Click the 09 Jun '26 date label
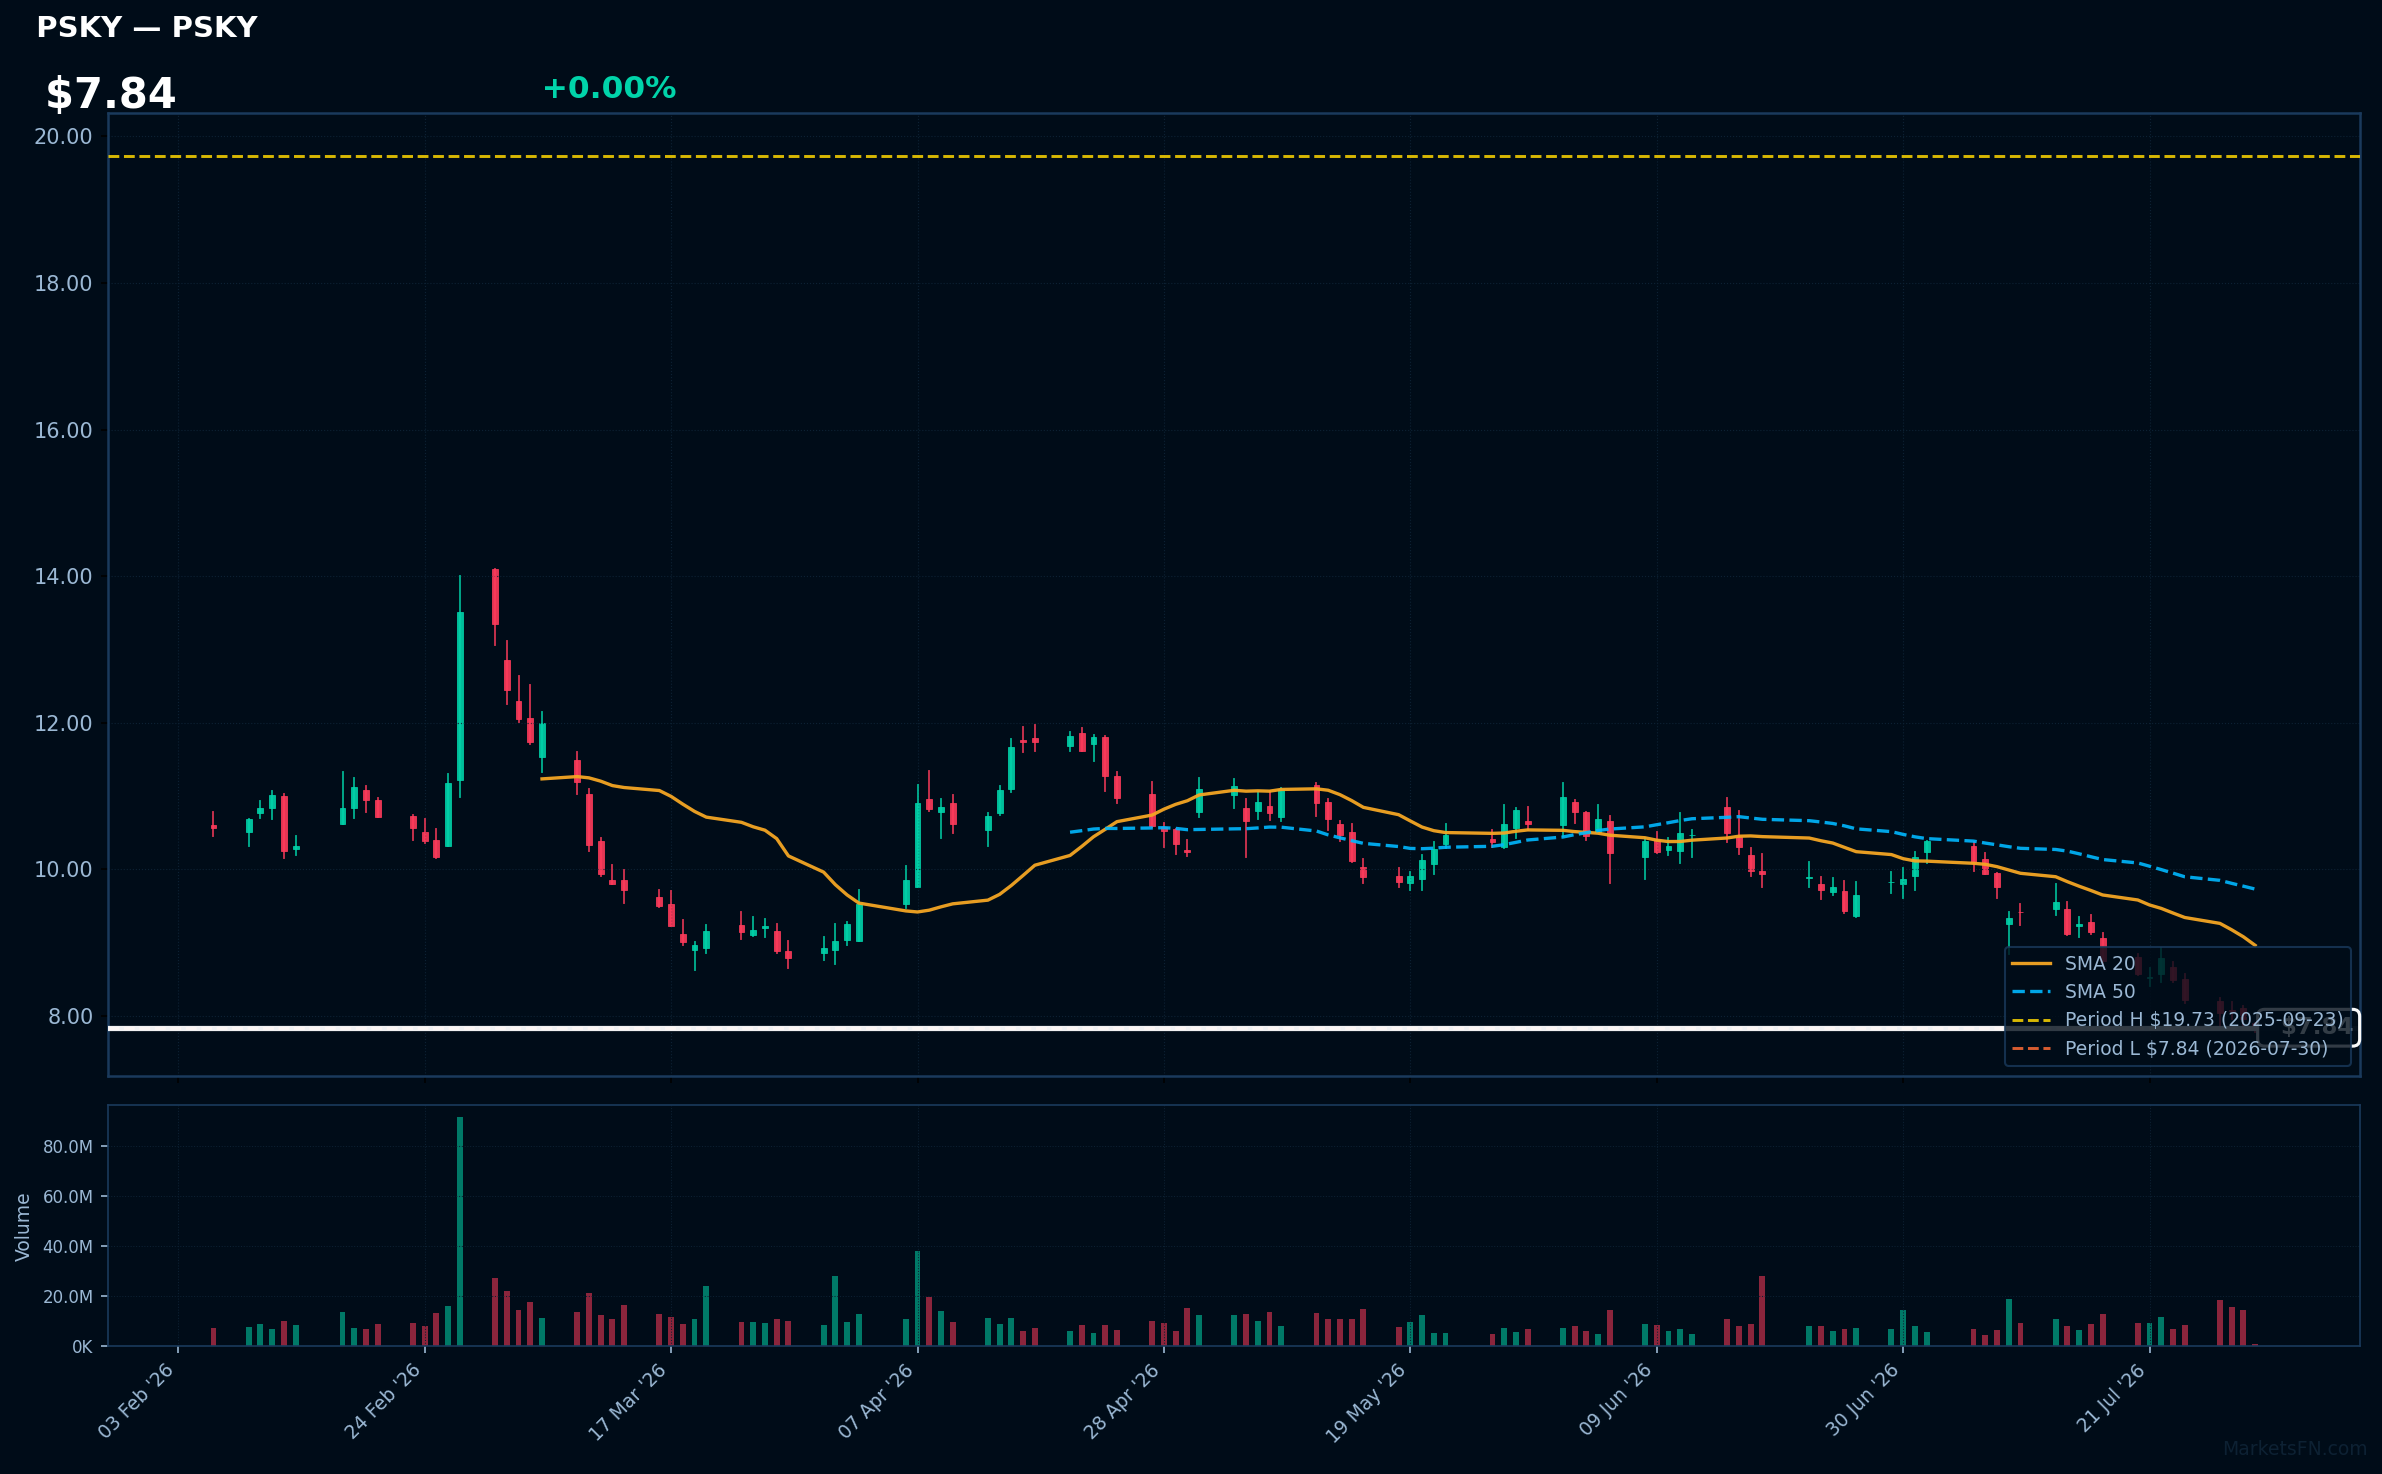The width and height of the screenshot is (2382, 1474). point(1615,1400)
